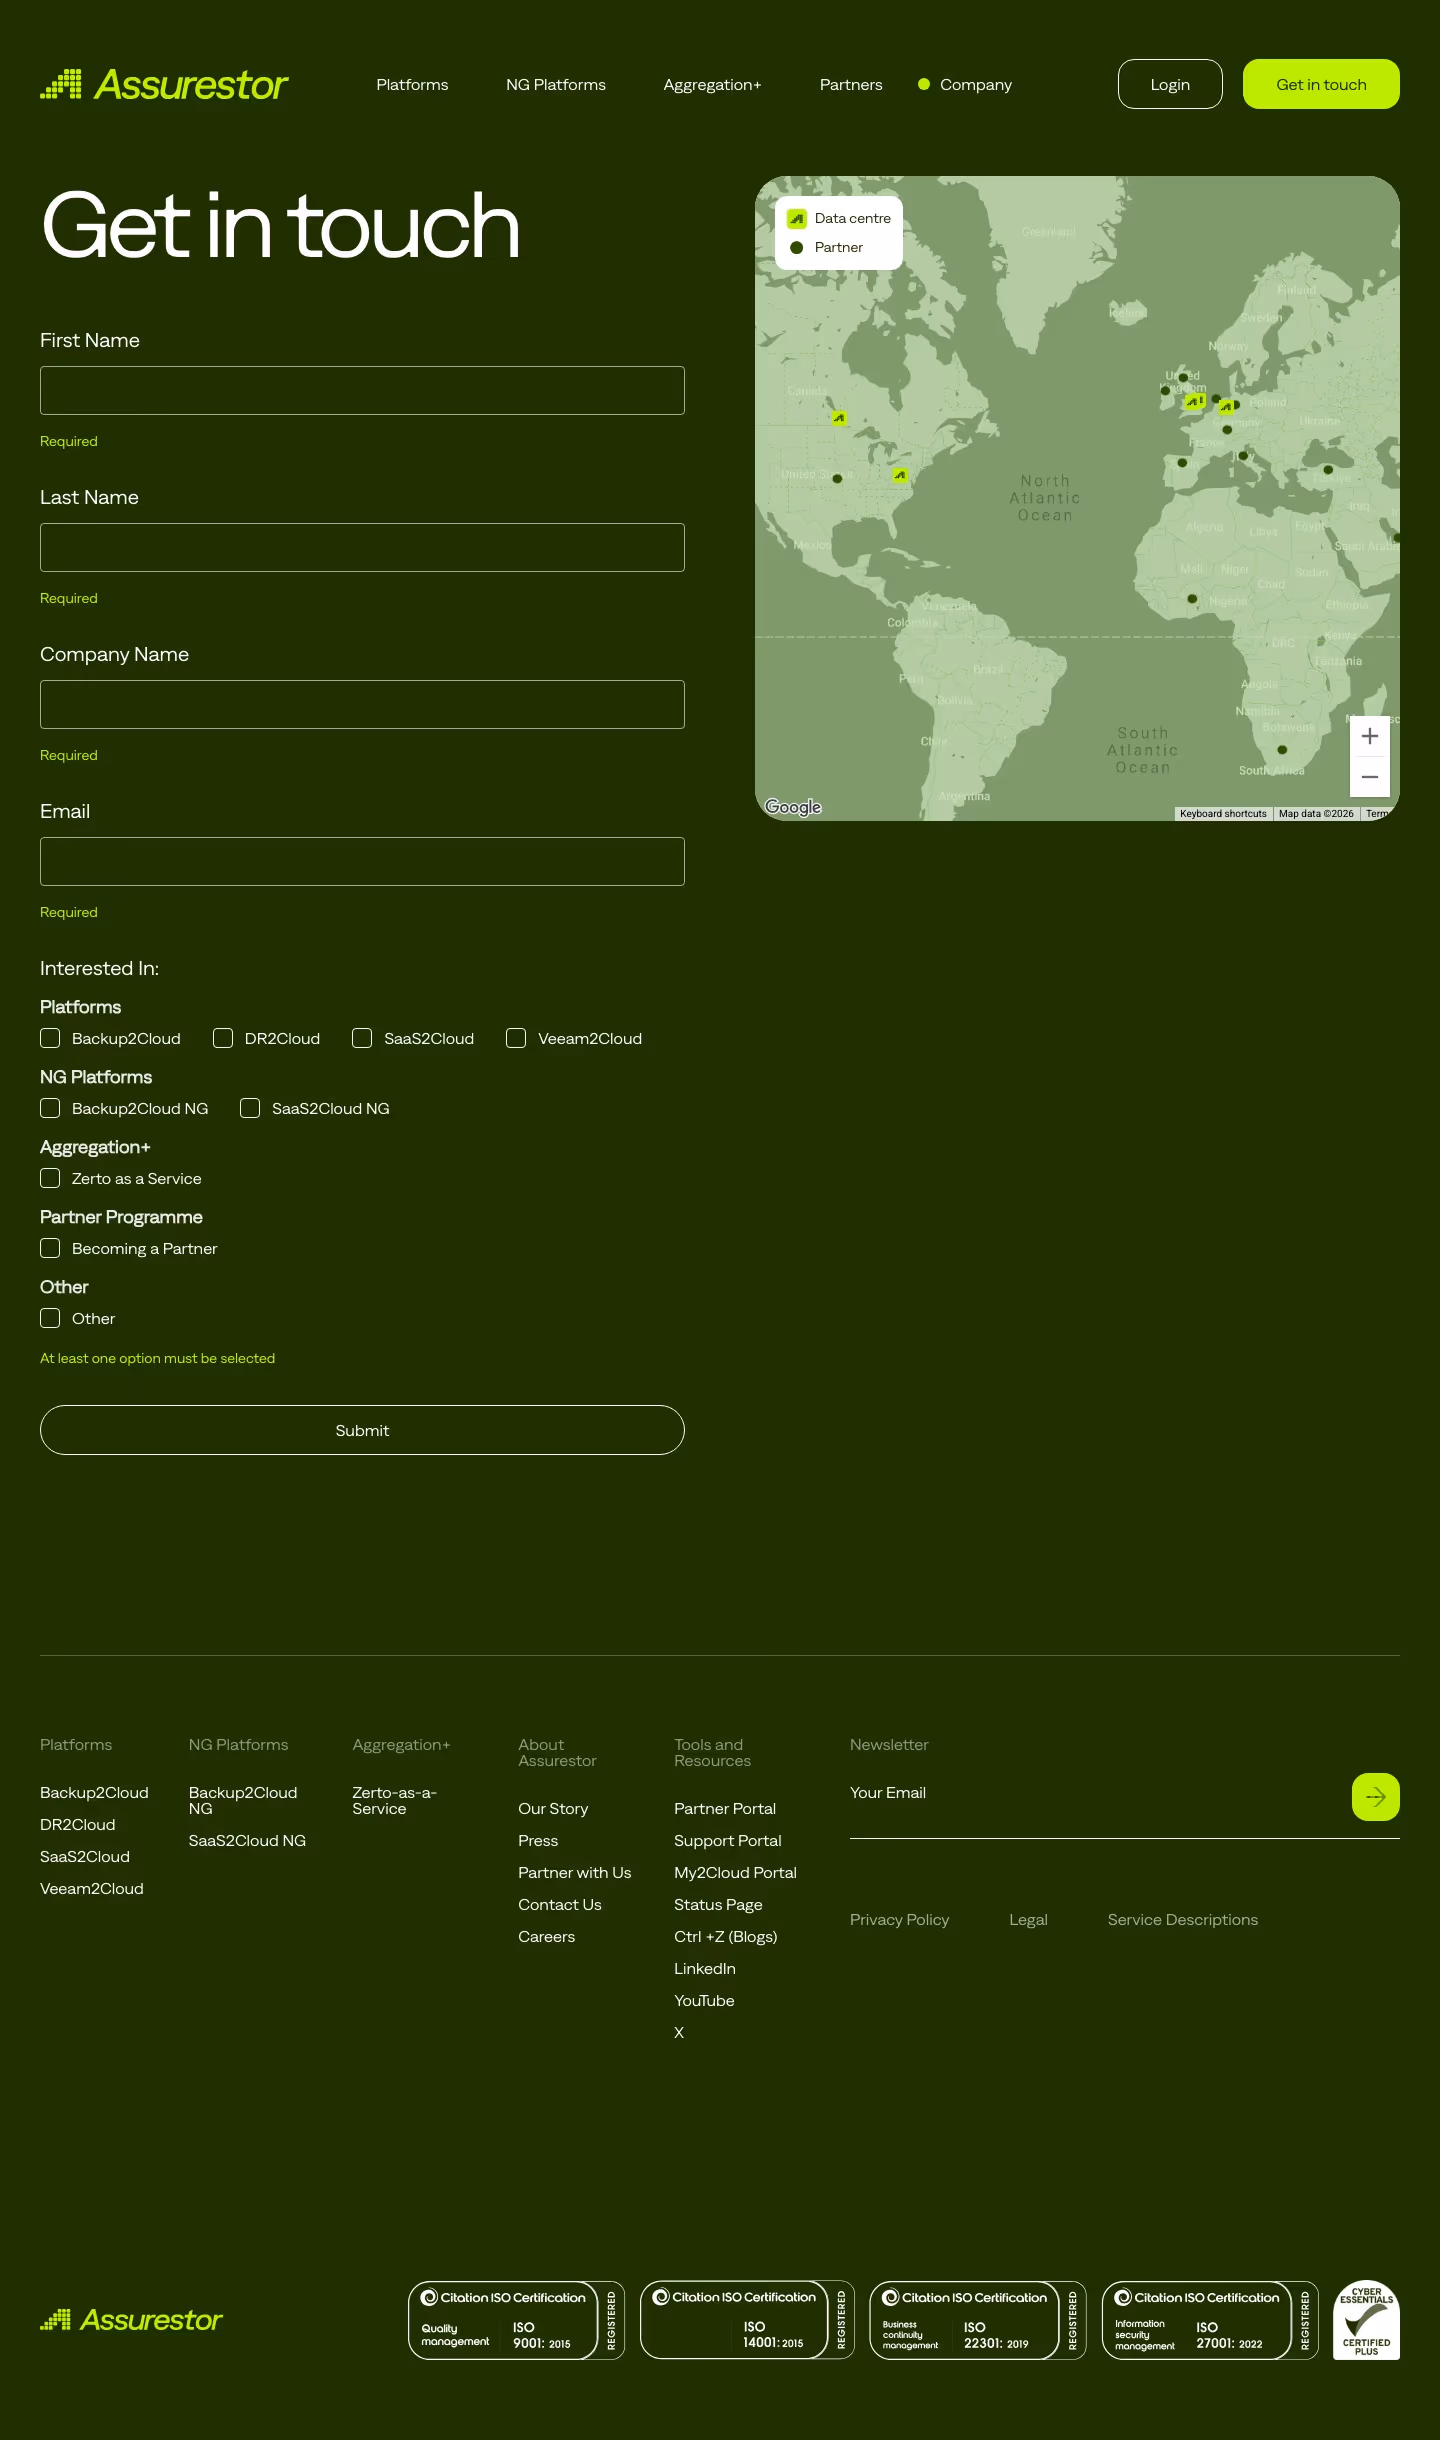The height and width of the screenshot is (2440, 1440).
Task: Click into the contact form Email field
Action: pos(362,861)
